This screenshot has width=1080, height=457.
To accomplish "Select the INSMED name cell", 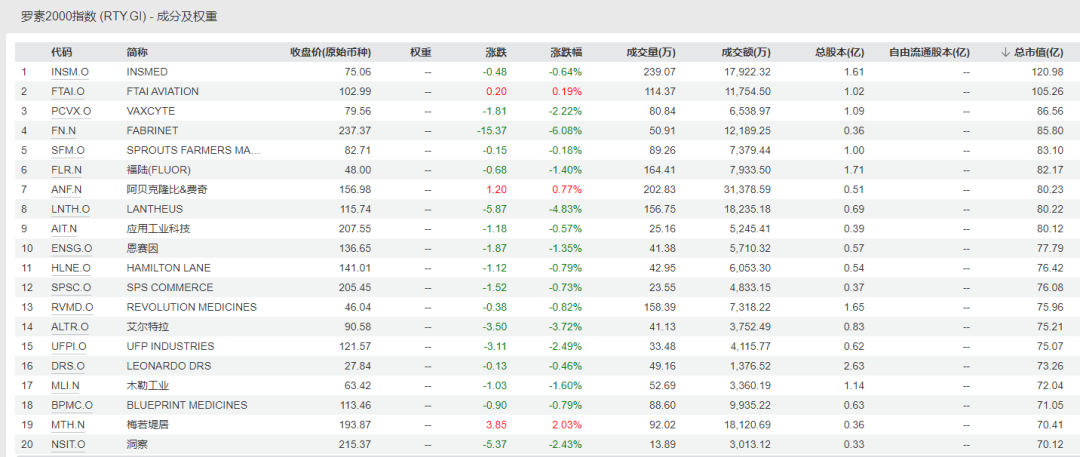I will point(147,72).
